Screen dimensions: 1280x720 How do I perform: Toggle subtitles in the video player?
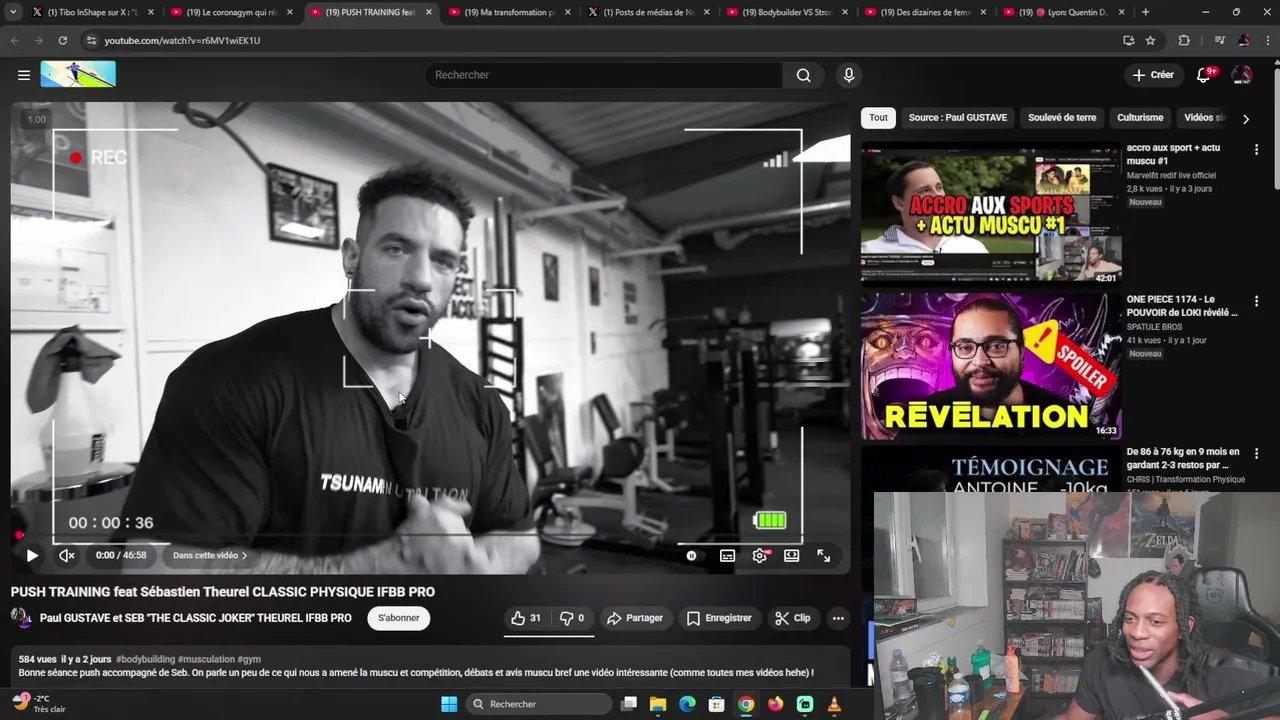727,556
